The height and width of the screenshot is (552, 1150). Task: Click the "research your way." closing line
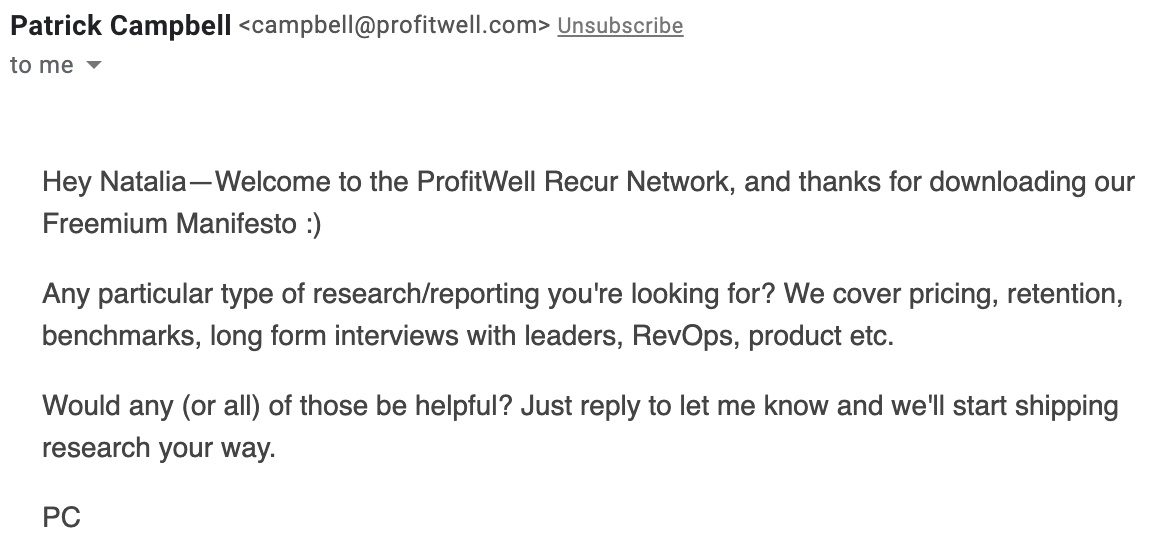158,447
